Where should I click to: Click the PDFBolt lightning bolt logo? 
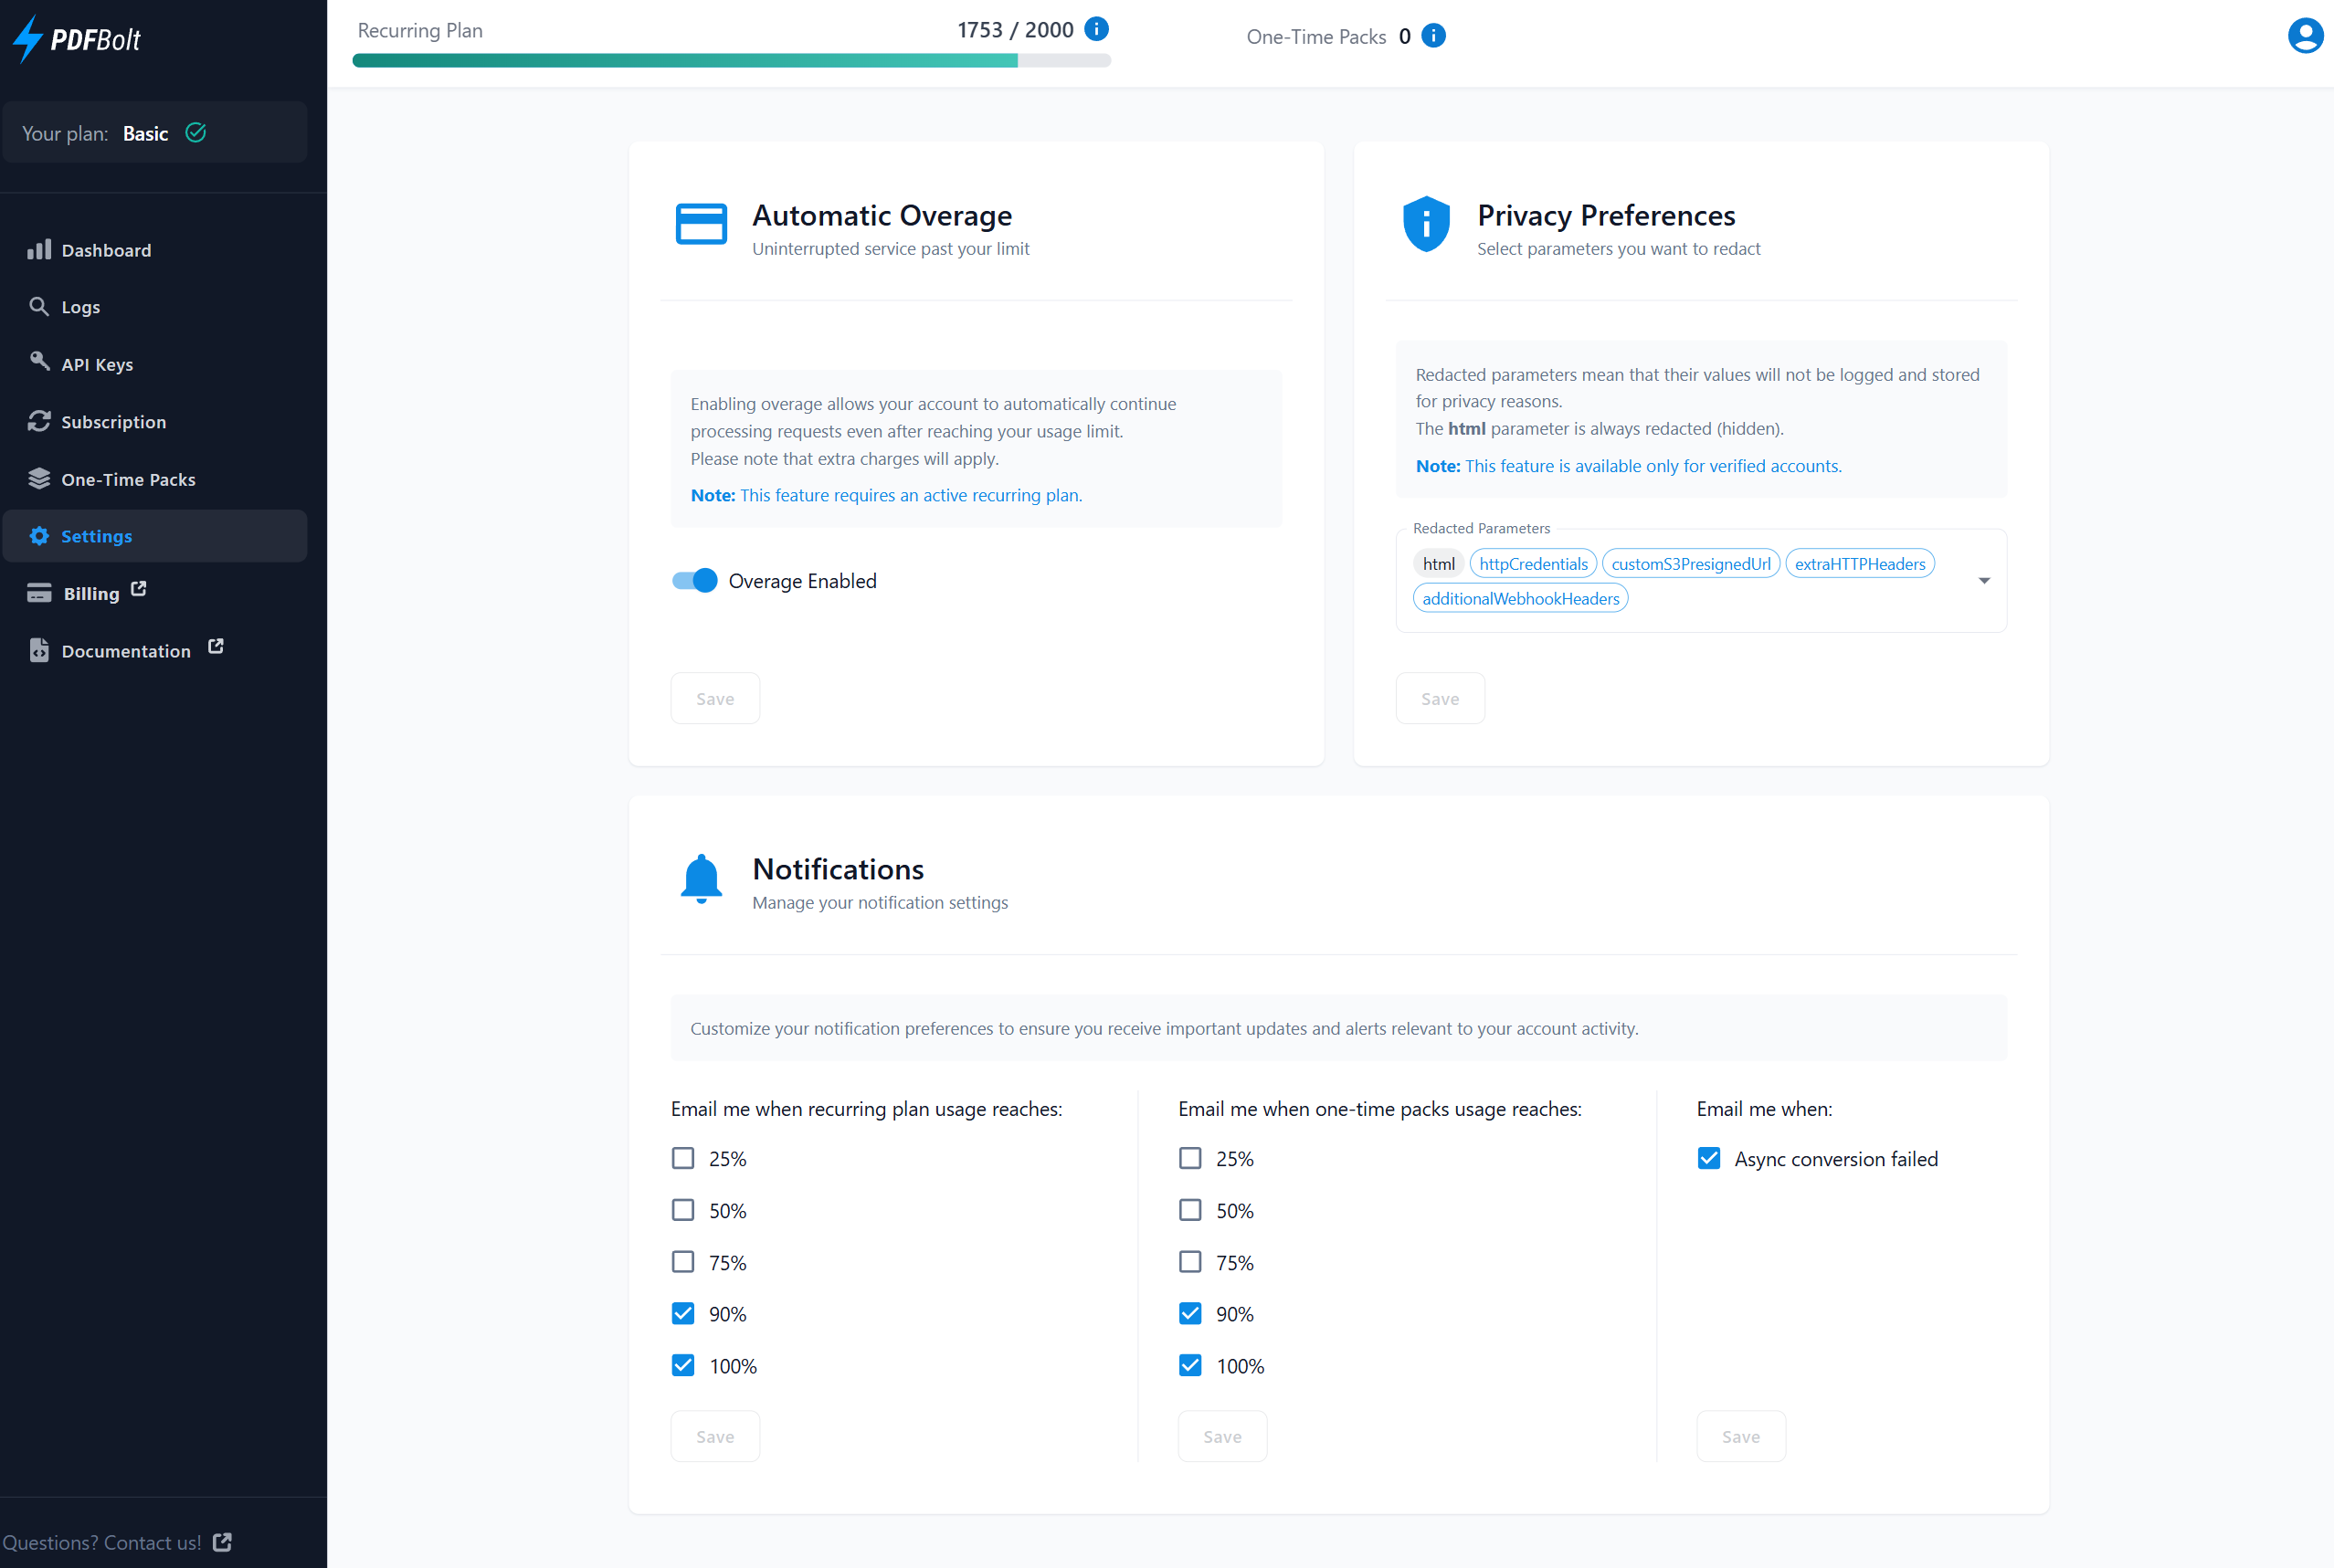pos(31,38)
